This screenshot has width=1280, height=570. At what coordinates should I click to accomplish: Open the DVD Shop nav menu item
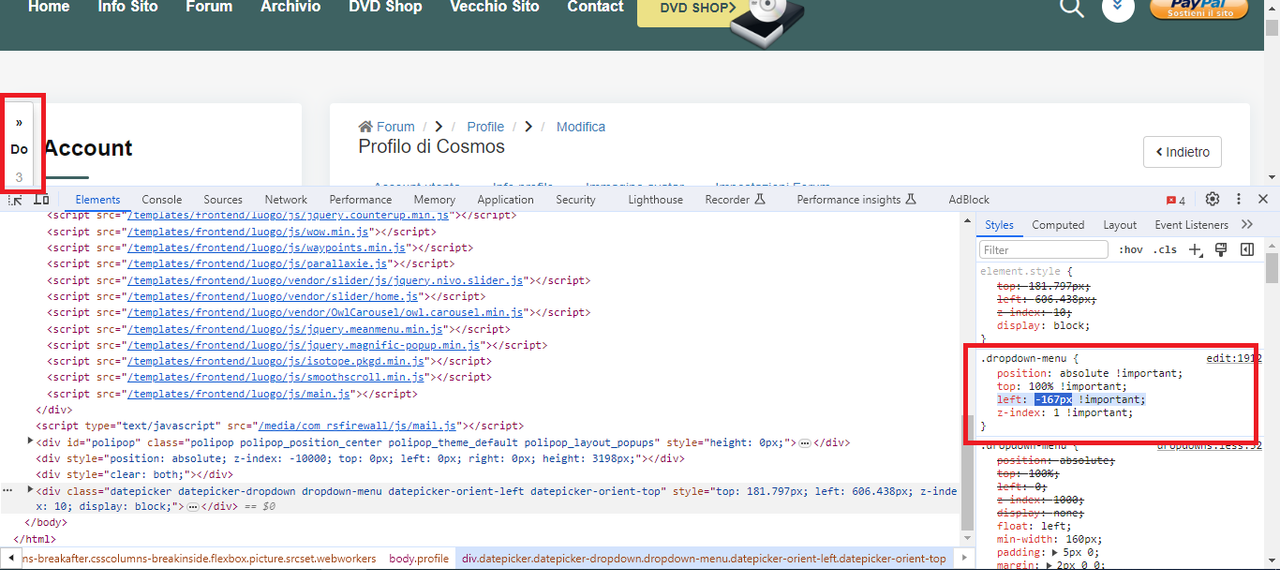385,7
